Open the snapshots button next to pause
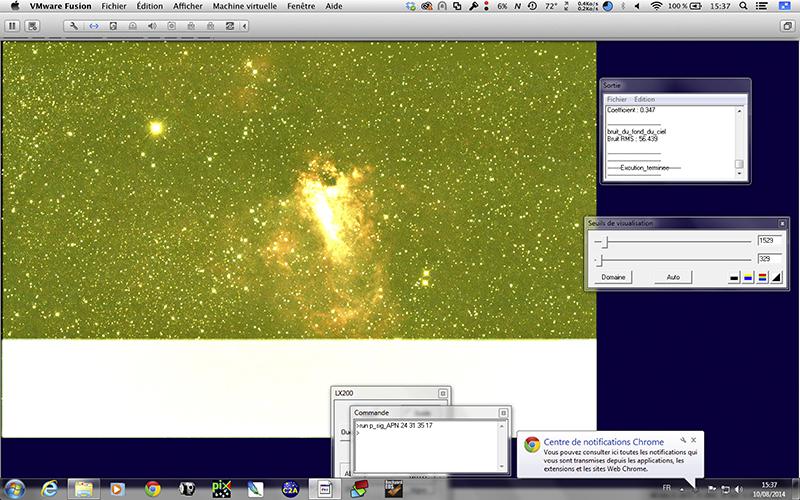Screen dimensions: 800x500 (32, 26)
